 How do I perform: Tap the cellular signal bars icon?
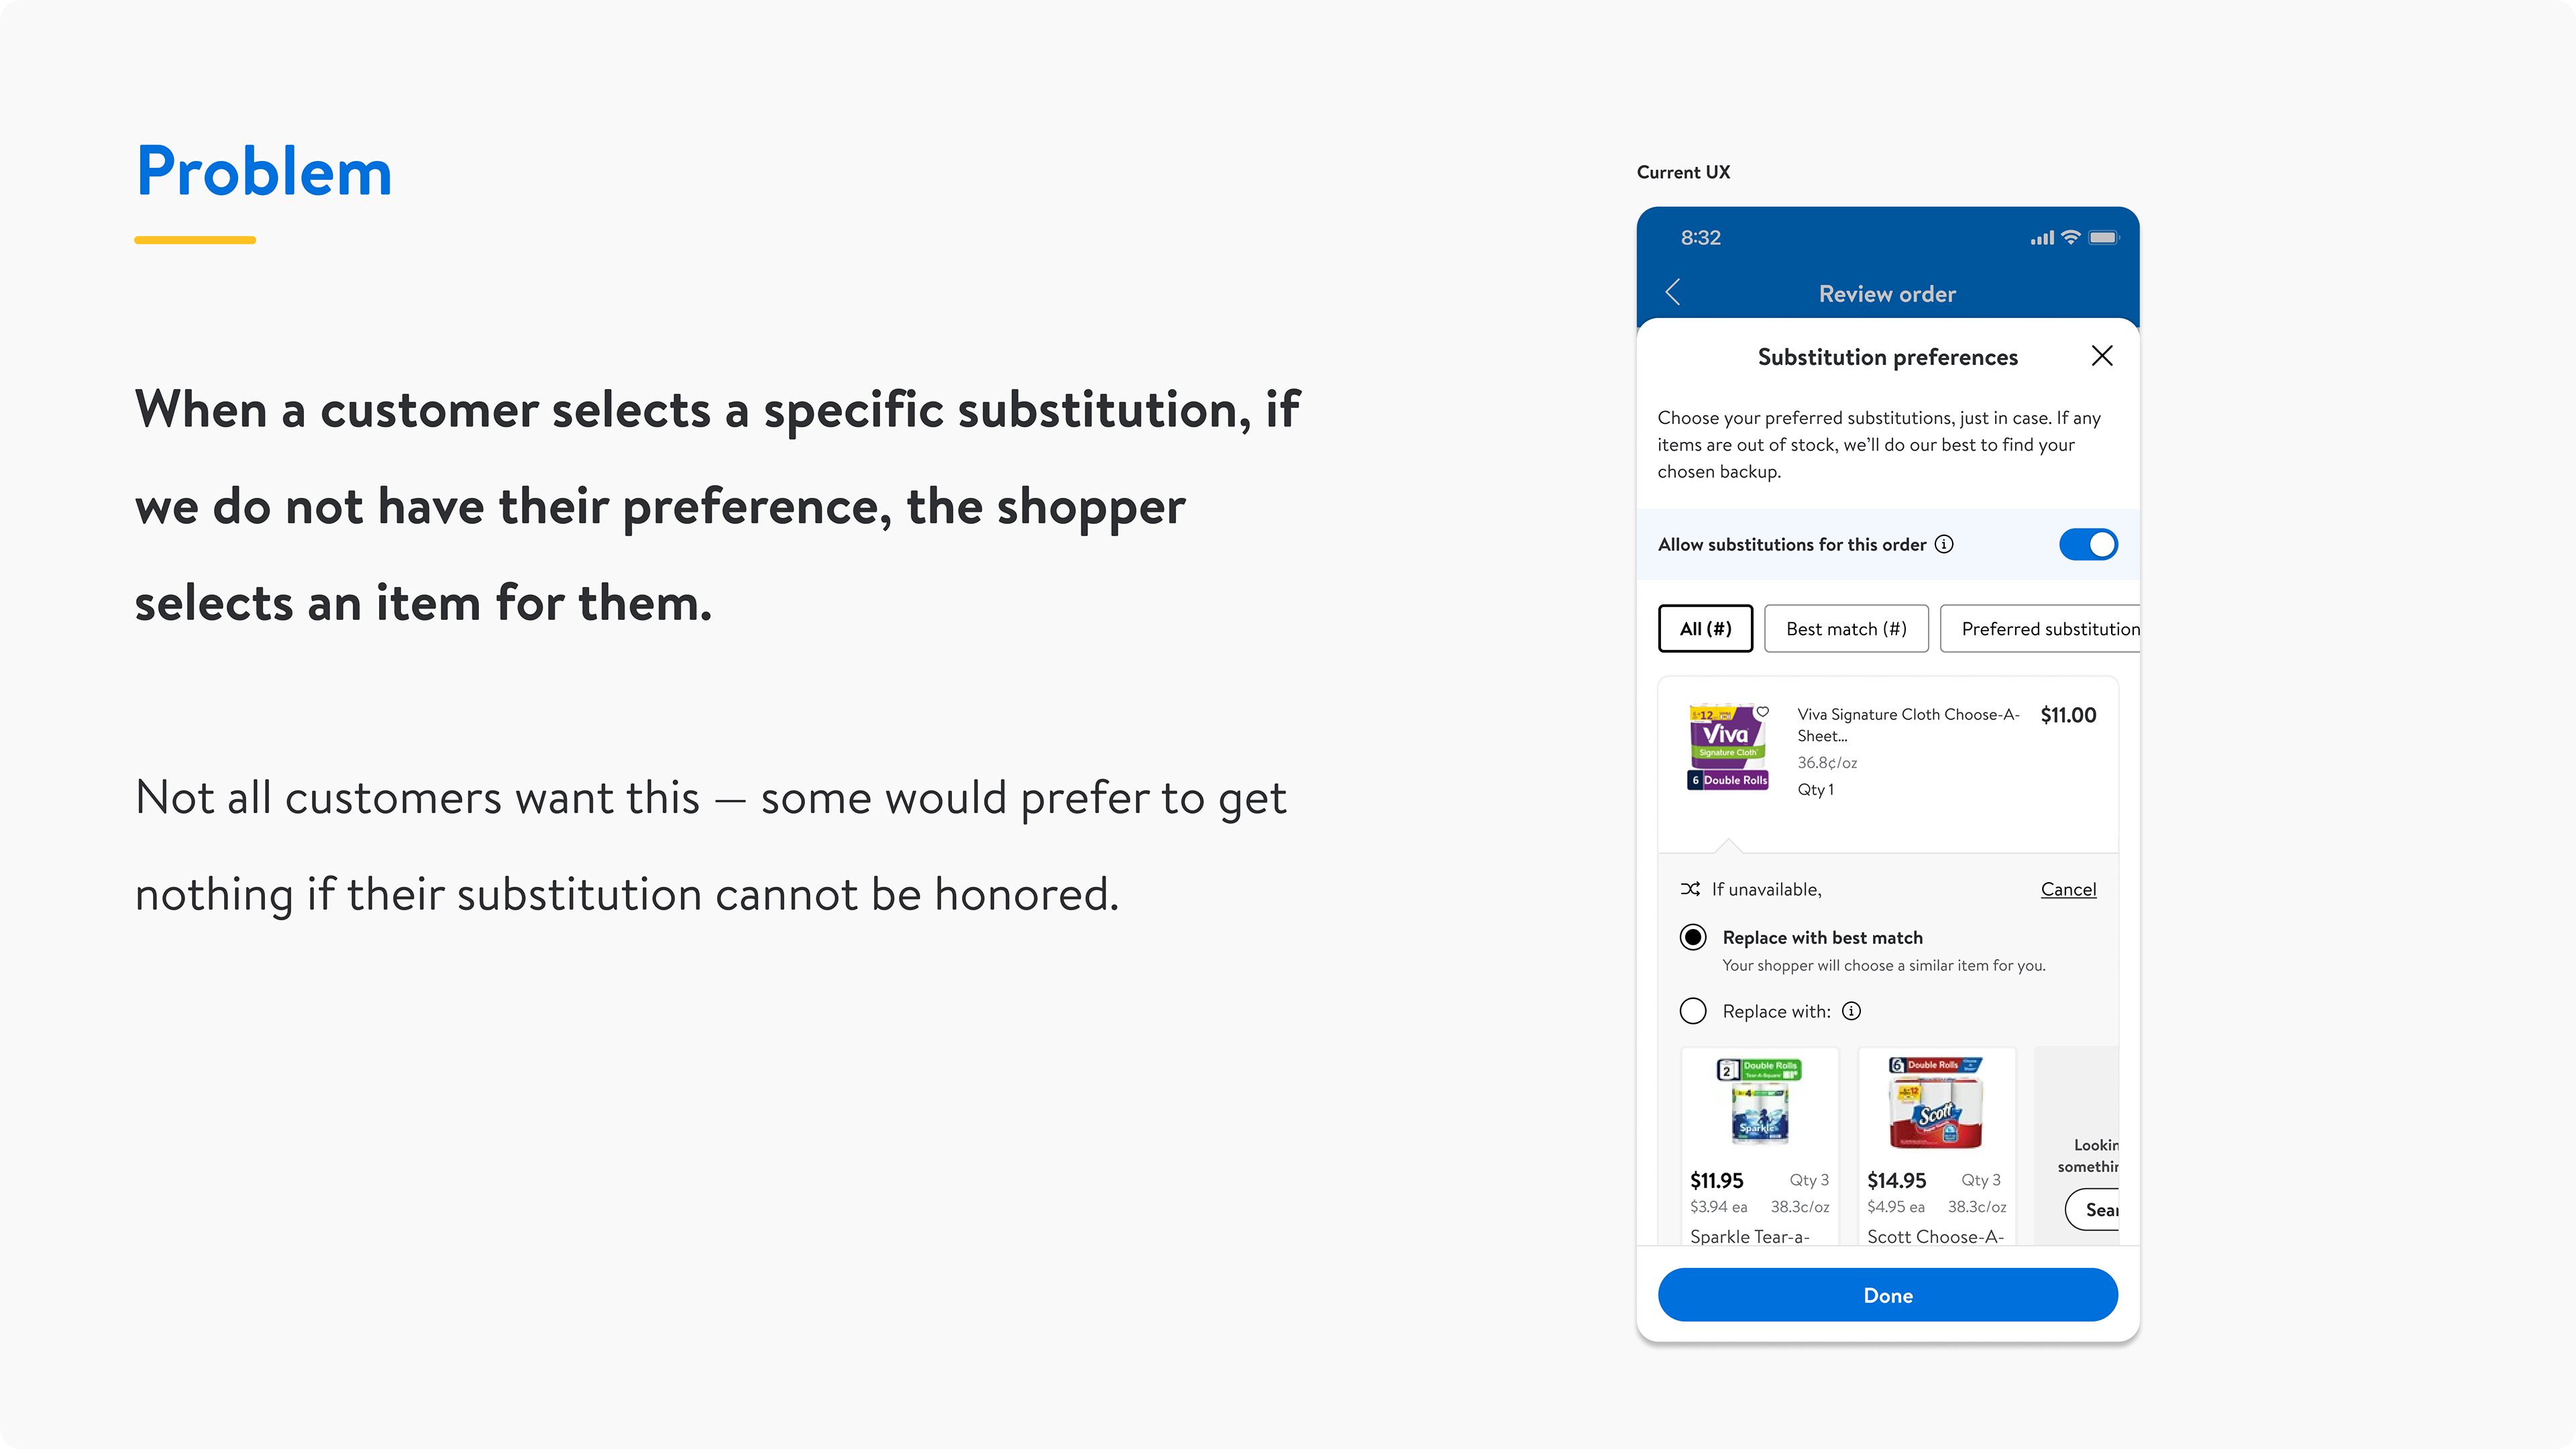click(2041, 238)
